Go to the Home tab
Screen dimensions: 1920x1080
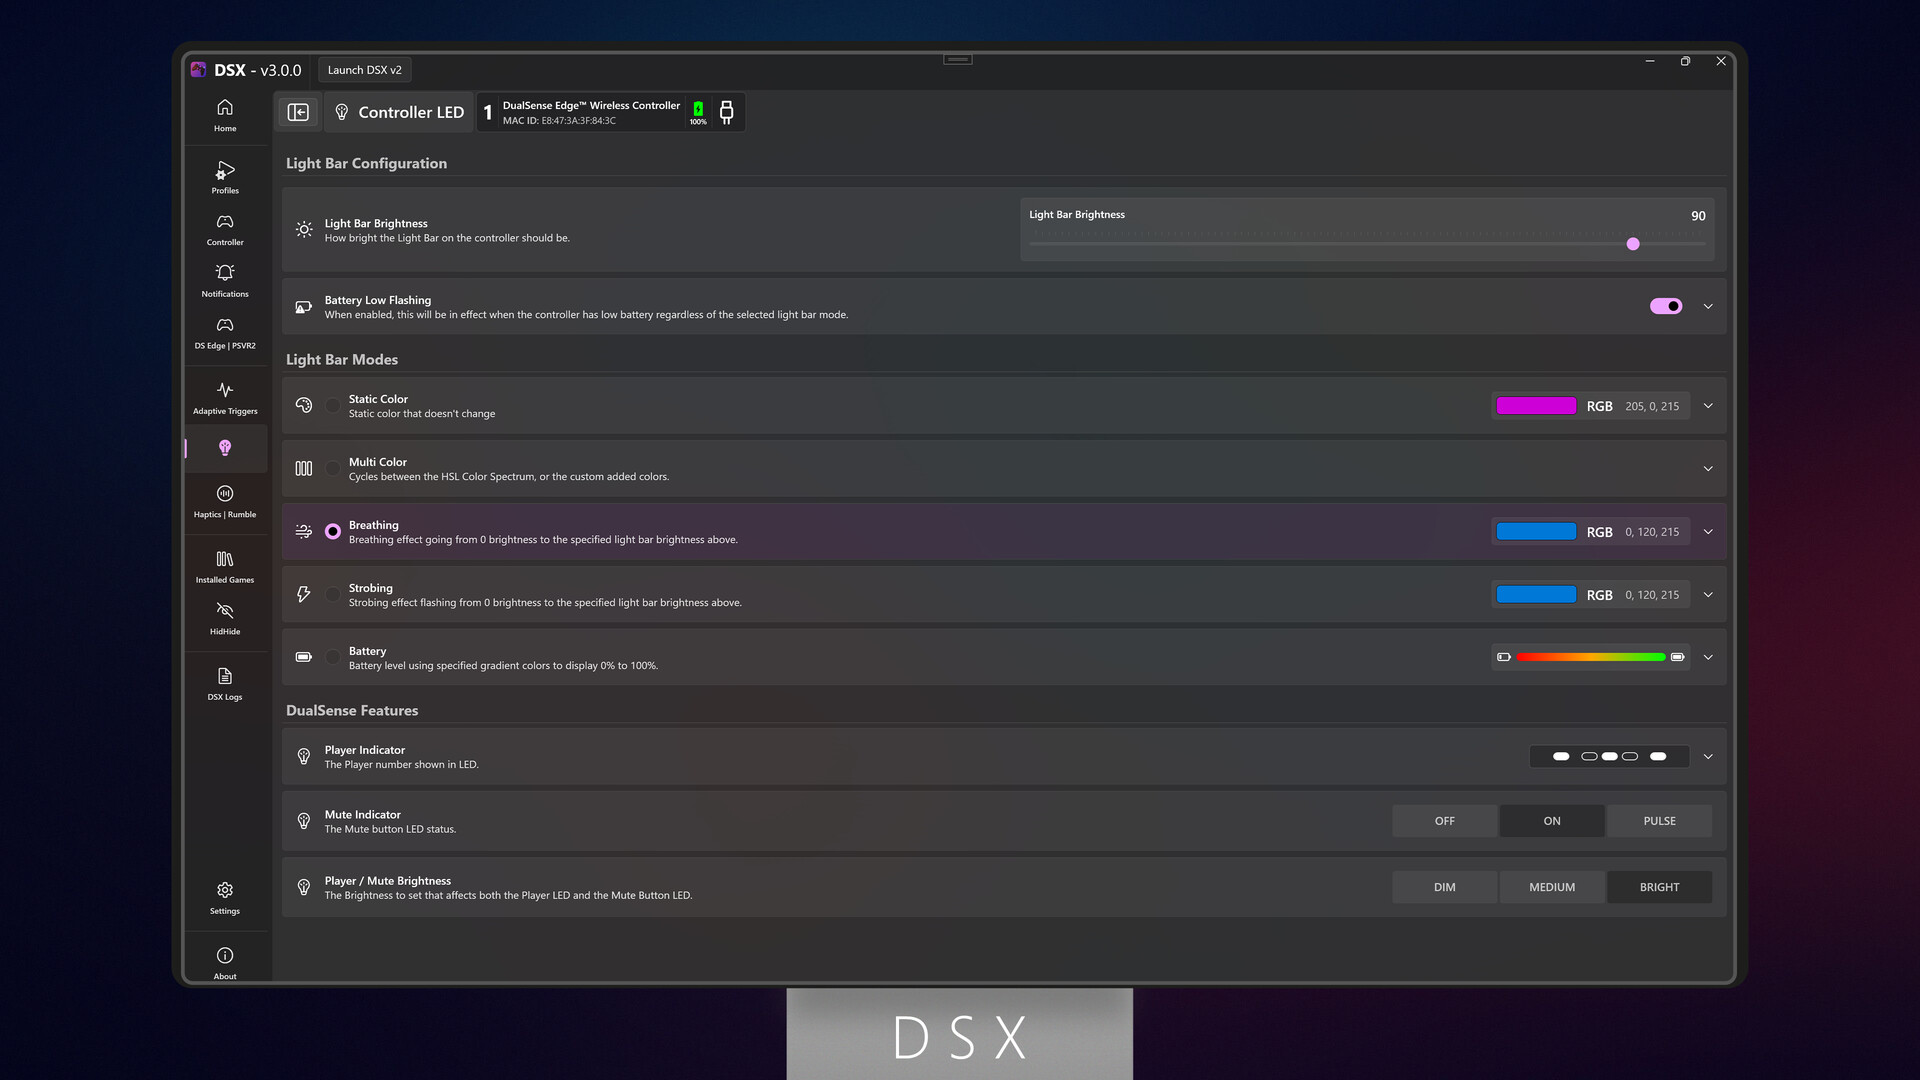pos(224,114)
